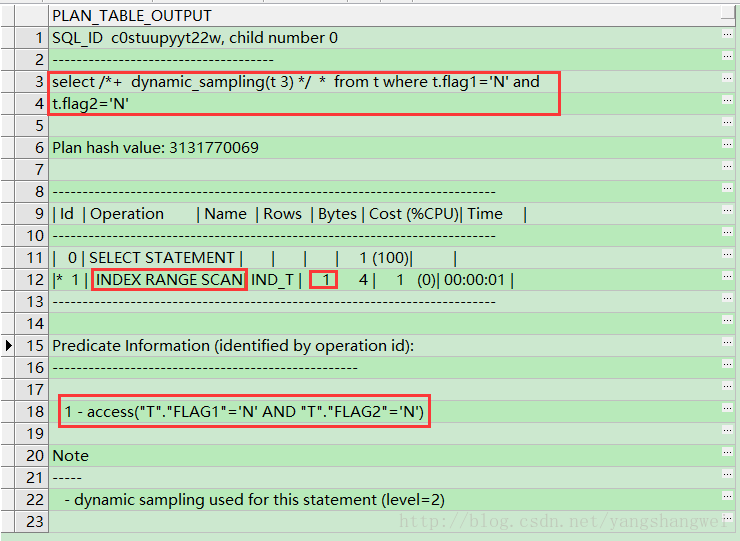Select the access predicate FLAG1 FLAG2 cell

[x=244, y=412]
